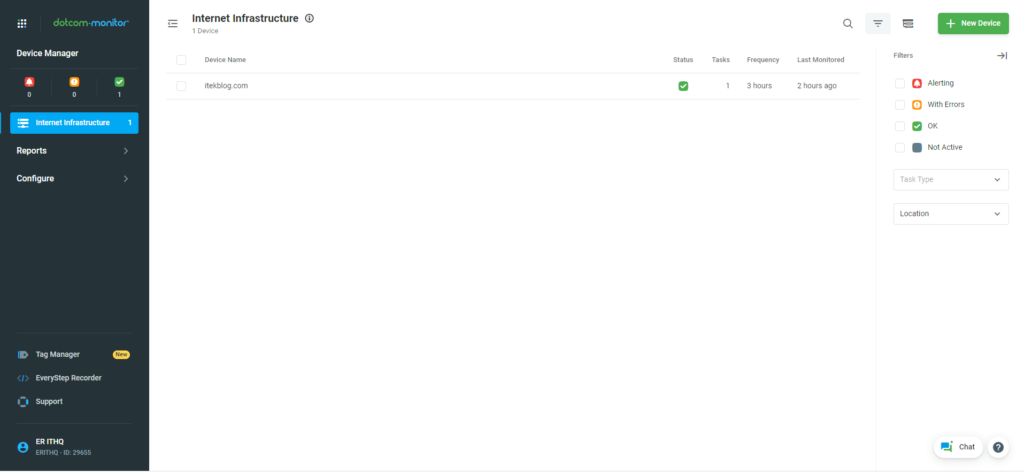The width and height of the screenshot is (1024, 473).
Task: Click the gray Not Active icon in Filters
Action: [x=917, y=148]
